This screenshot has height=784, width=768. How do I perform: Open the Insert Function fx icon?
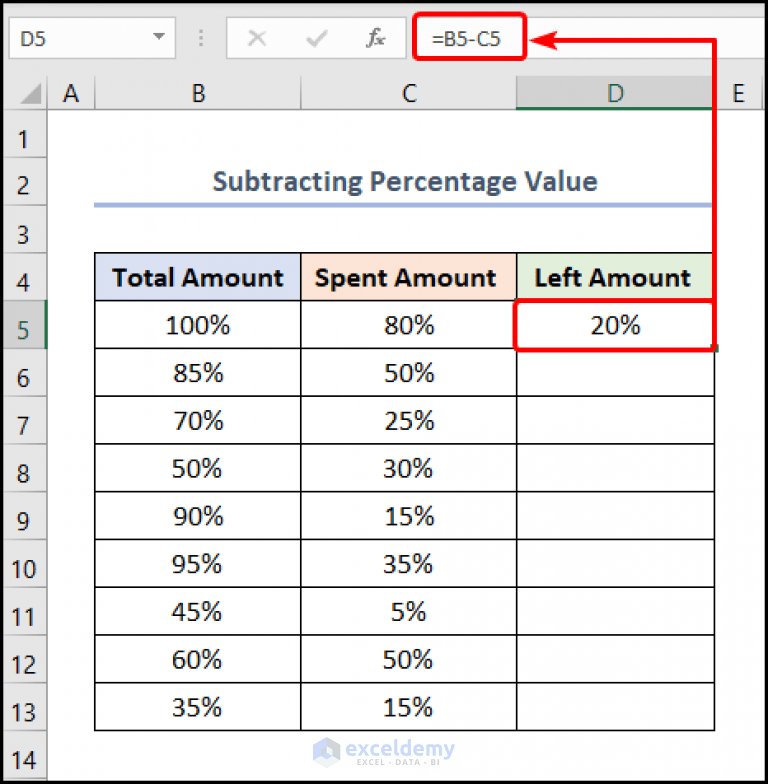(376, 38)
